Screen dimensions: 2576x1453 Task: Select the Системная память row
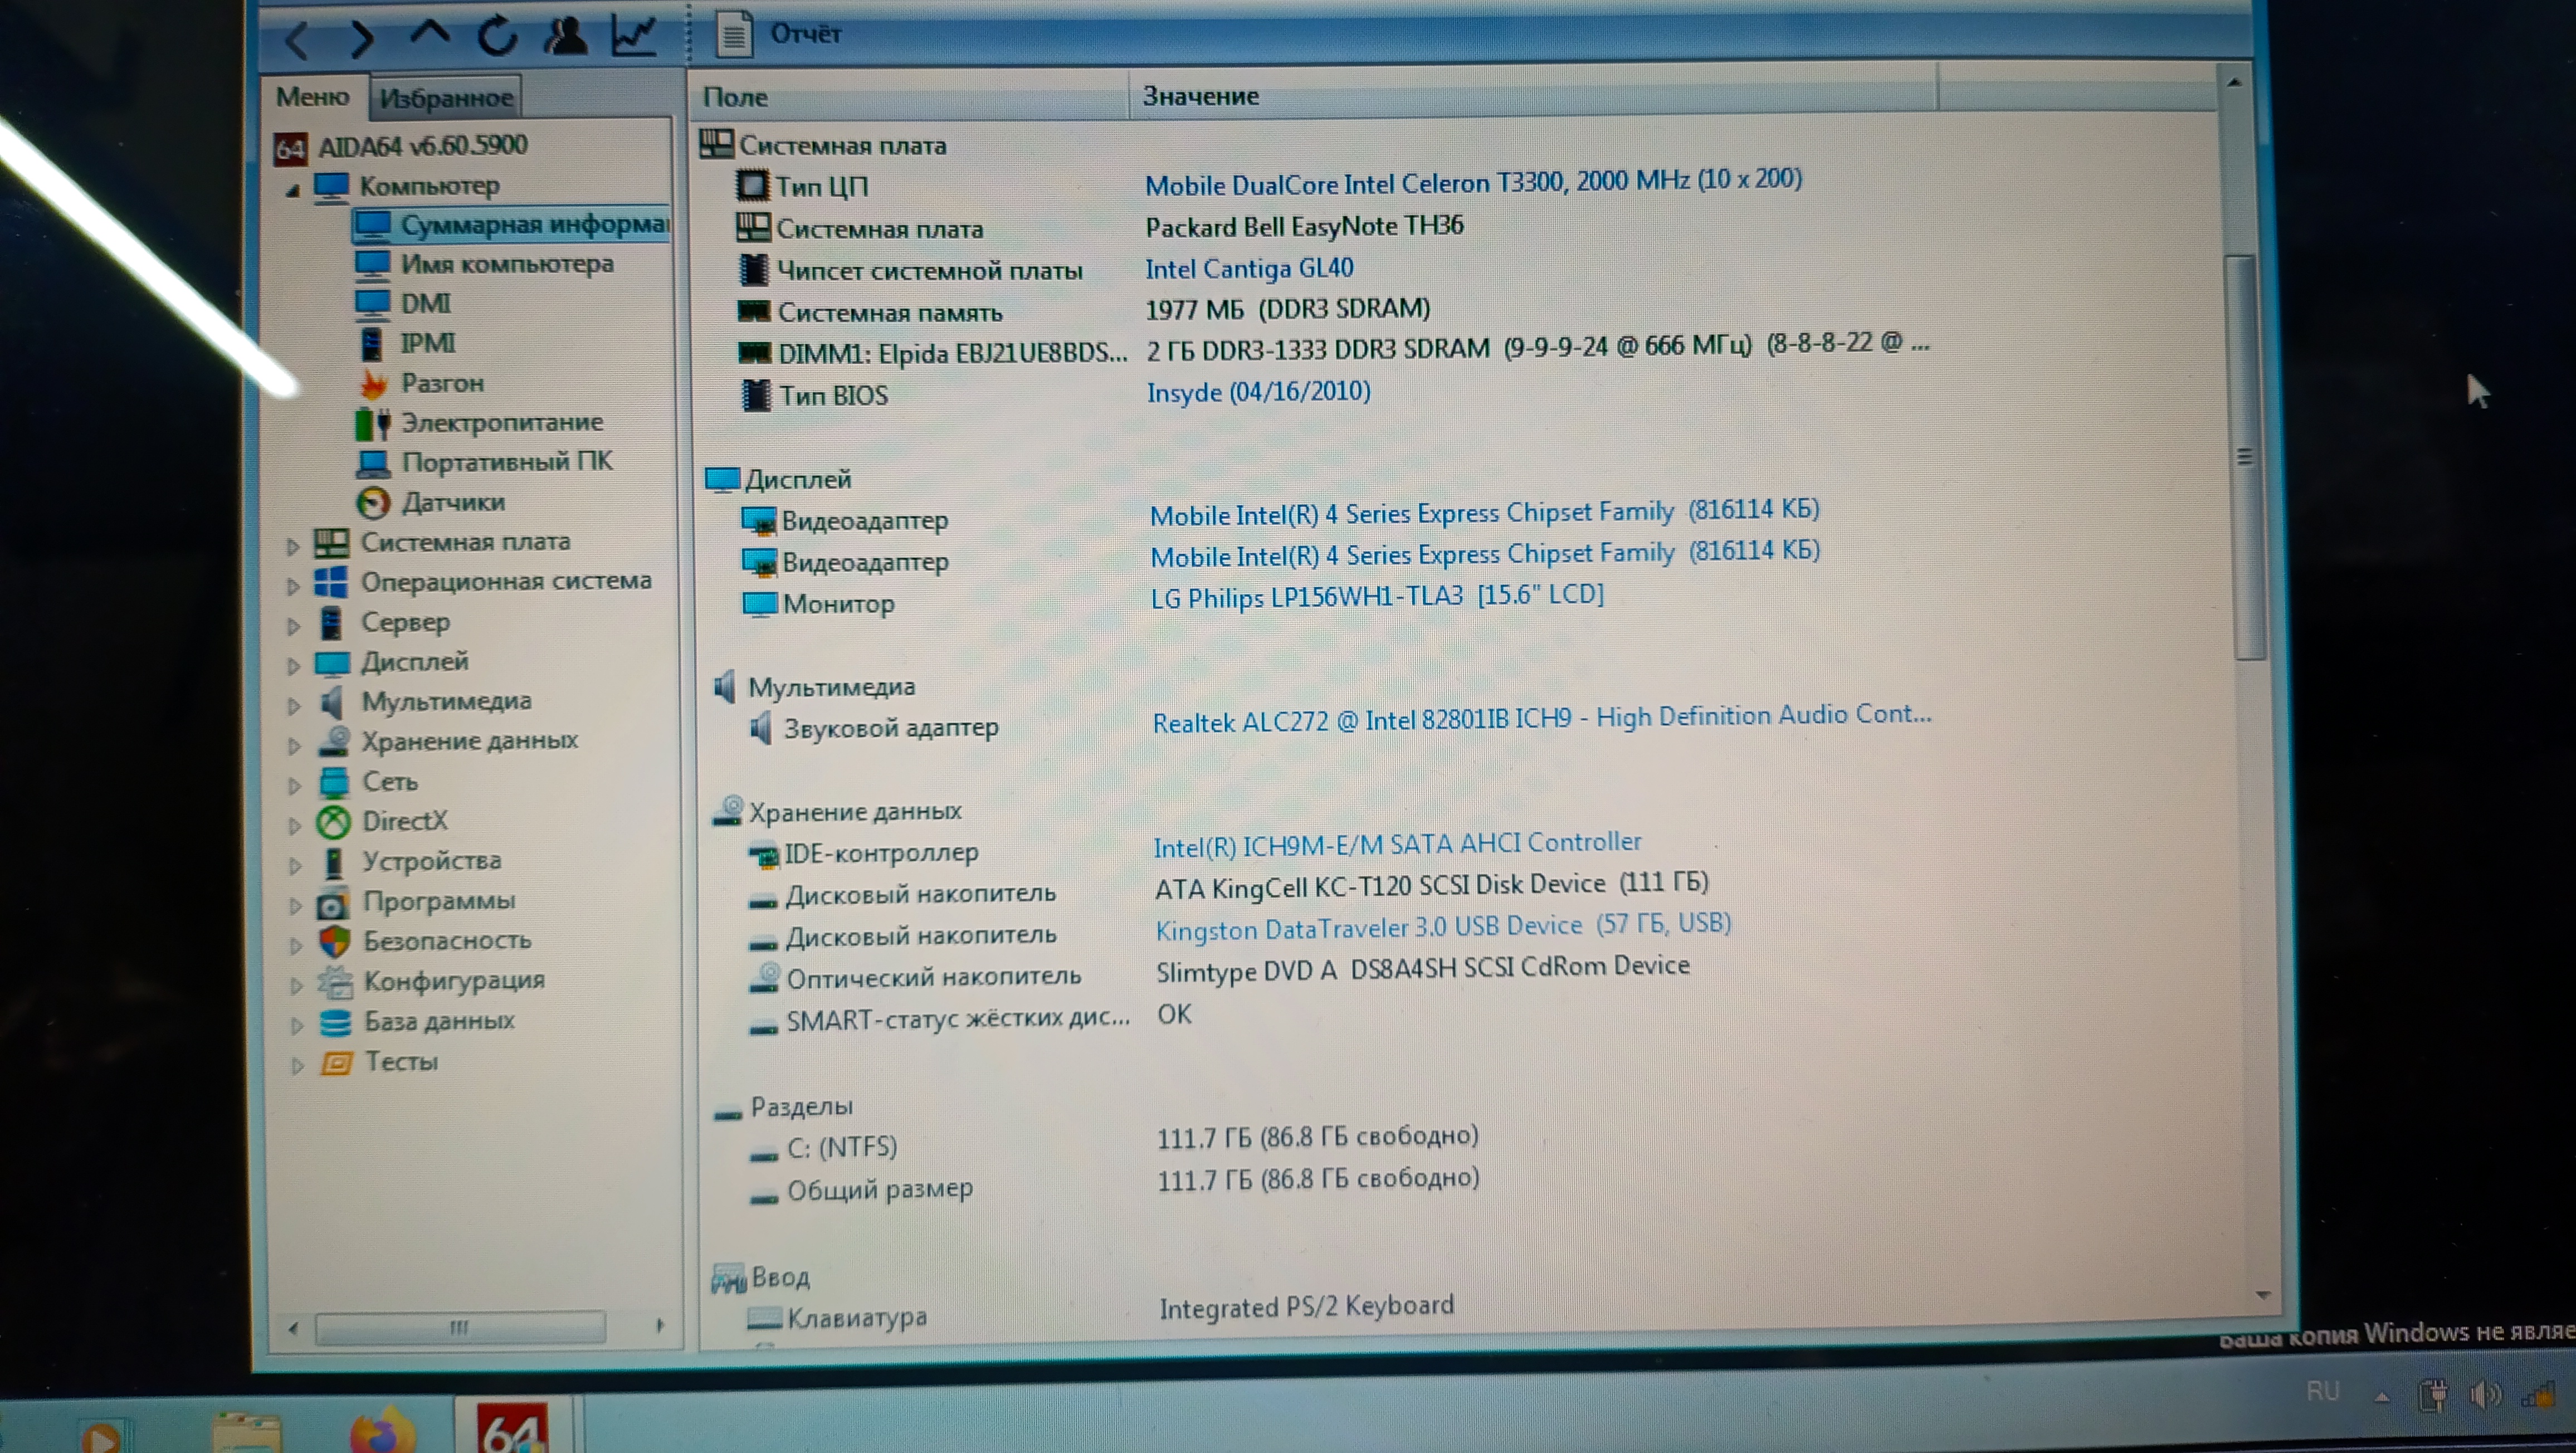1085,311
